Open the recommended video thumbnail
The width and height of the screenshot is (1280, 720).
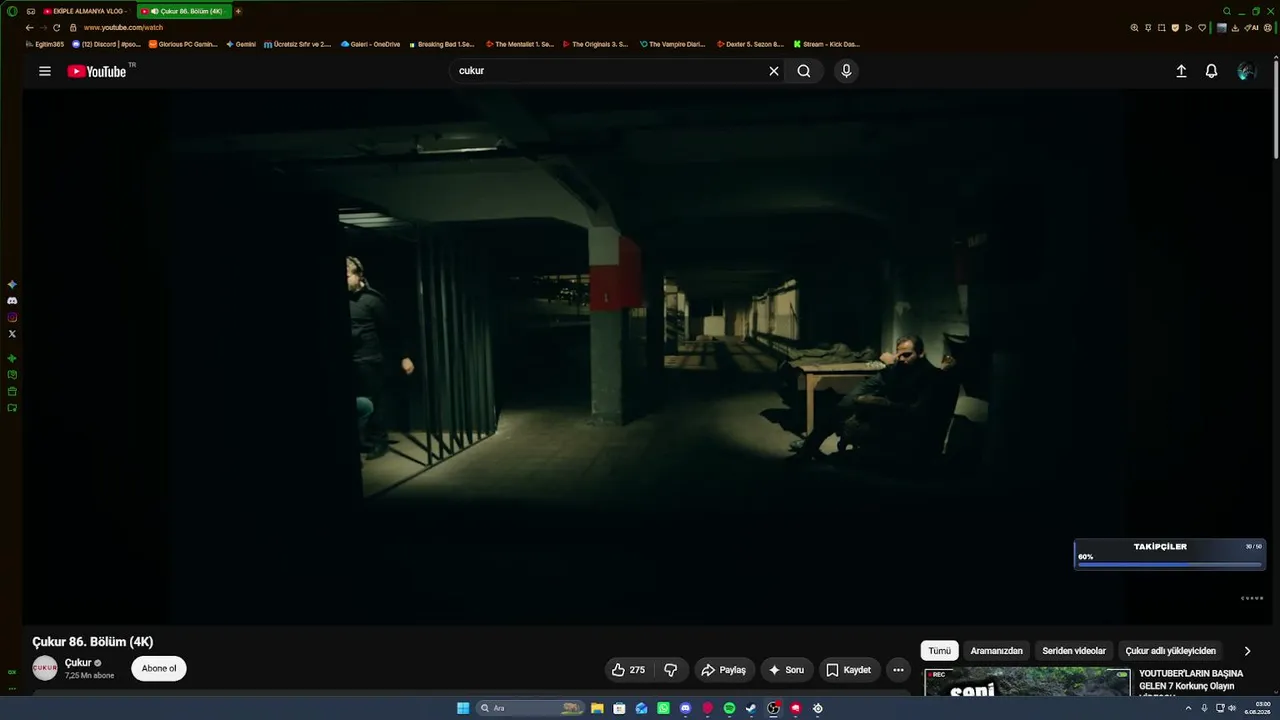pos(1027,682)
